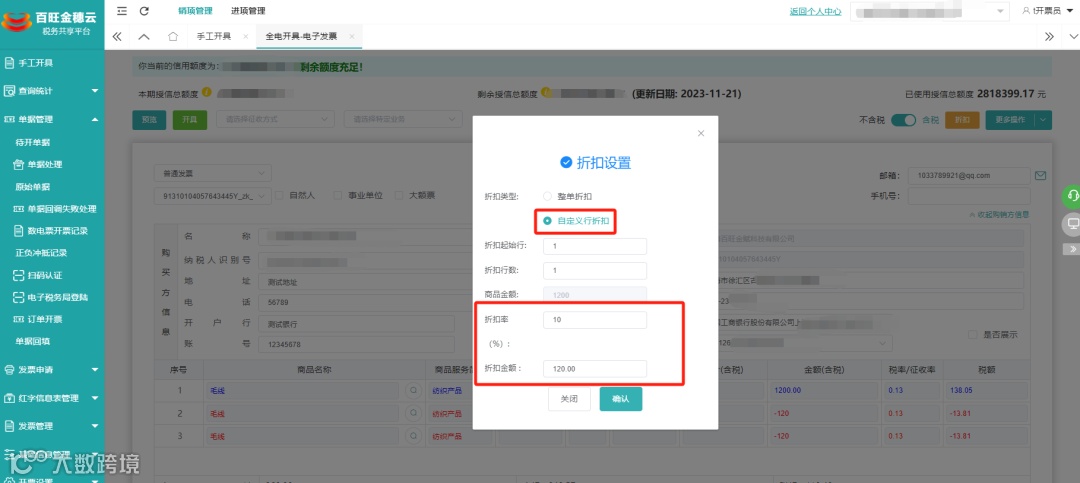The image size is (1080, 483).
Task: Click the 确认 button in discount dialog
Action: click(621, 399)
